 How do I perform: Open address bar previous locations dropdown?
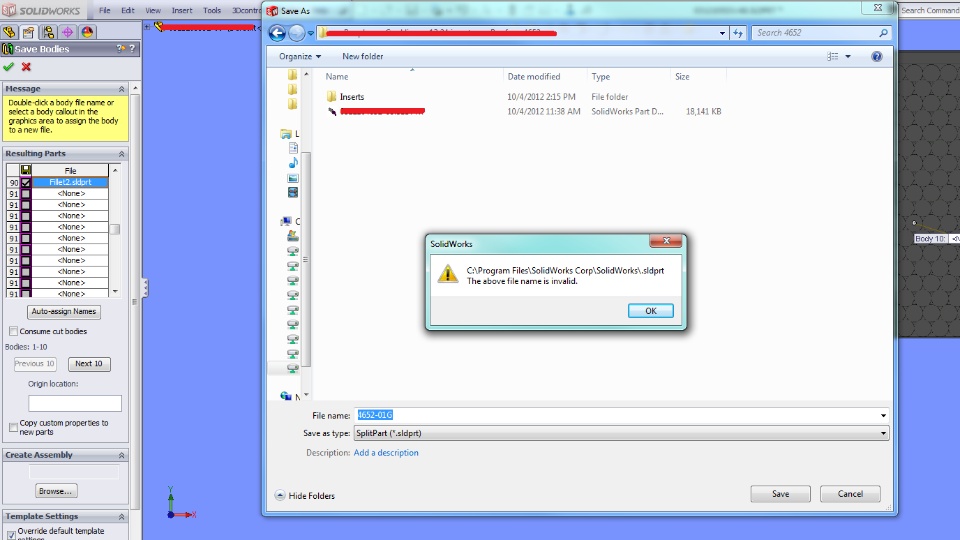722,33
